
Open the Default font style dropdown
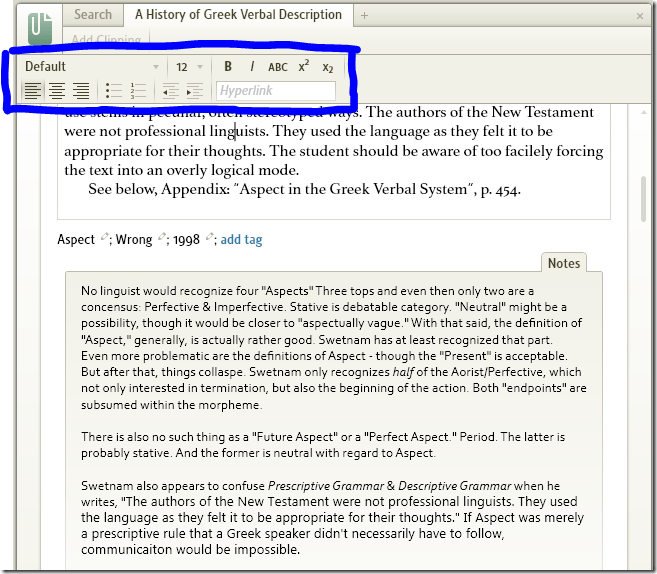click(91, 67)
